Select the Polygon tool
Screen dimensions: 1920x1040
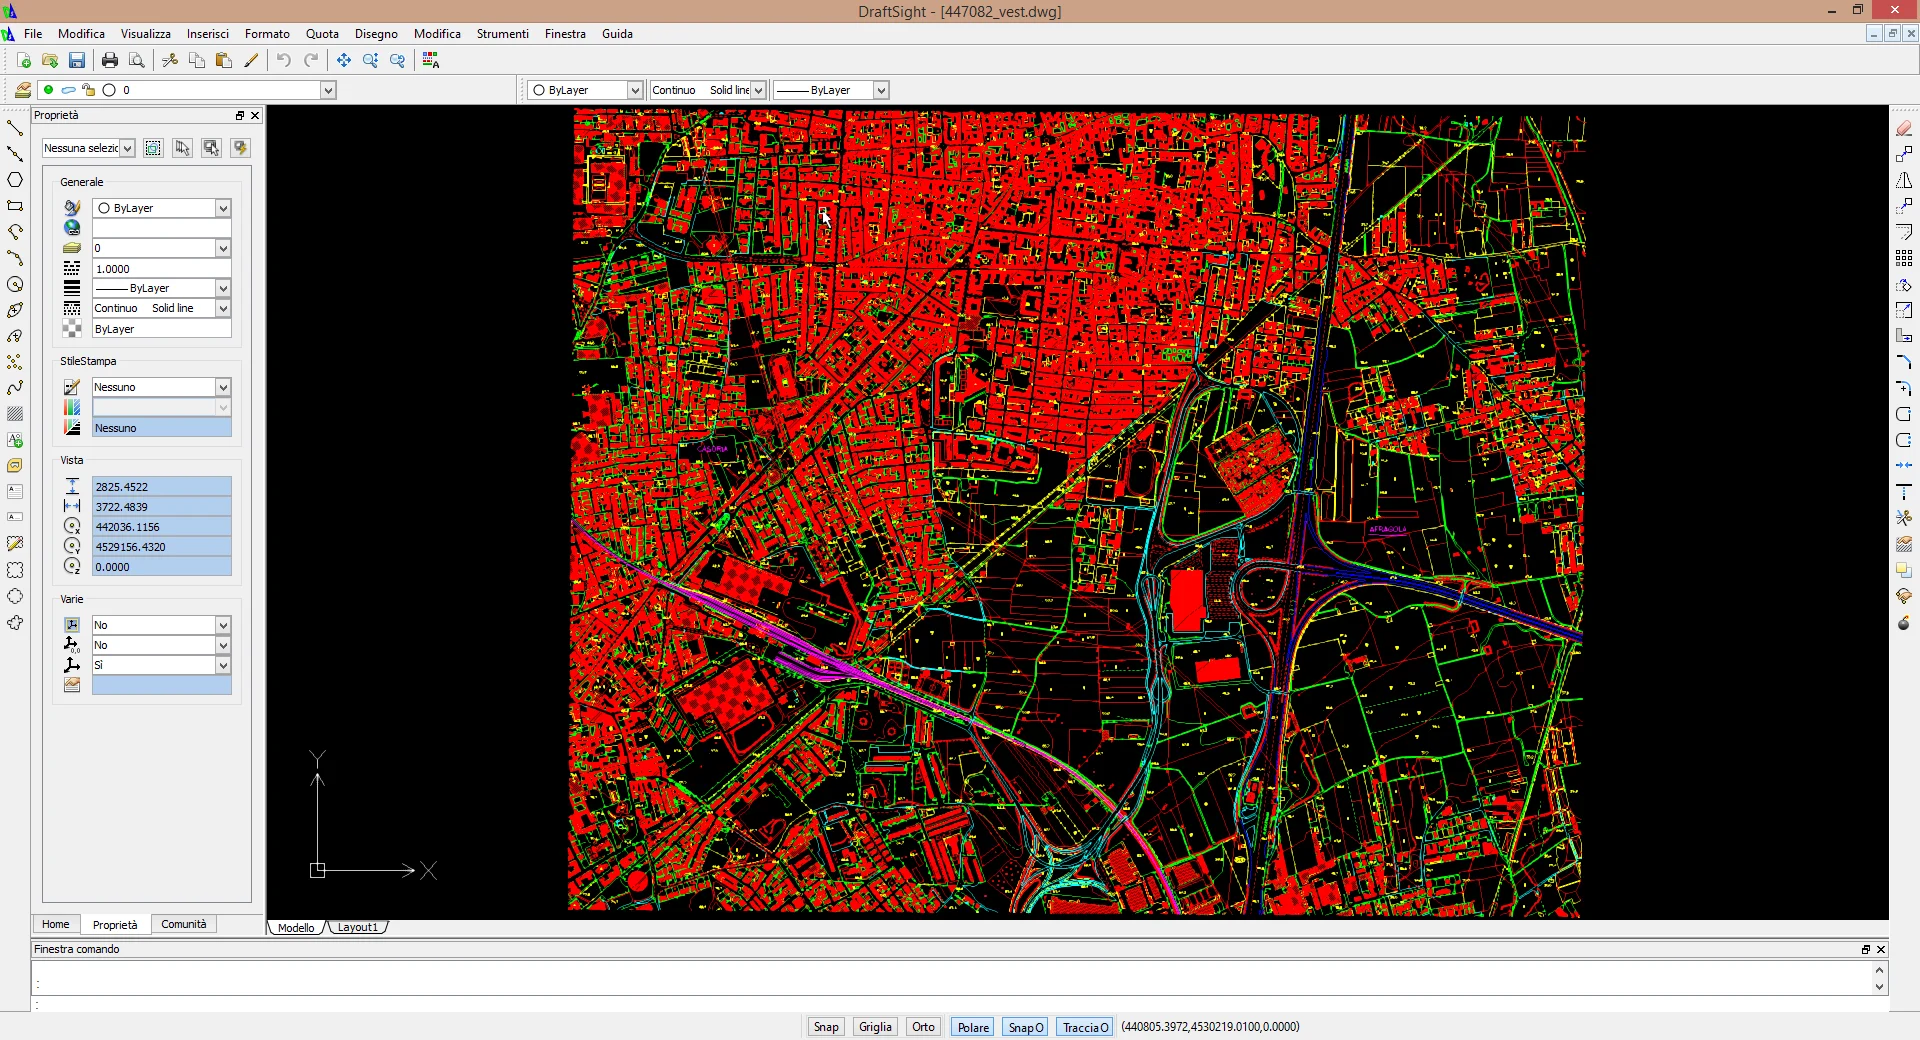click(x=15, y=180)
